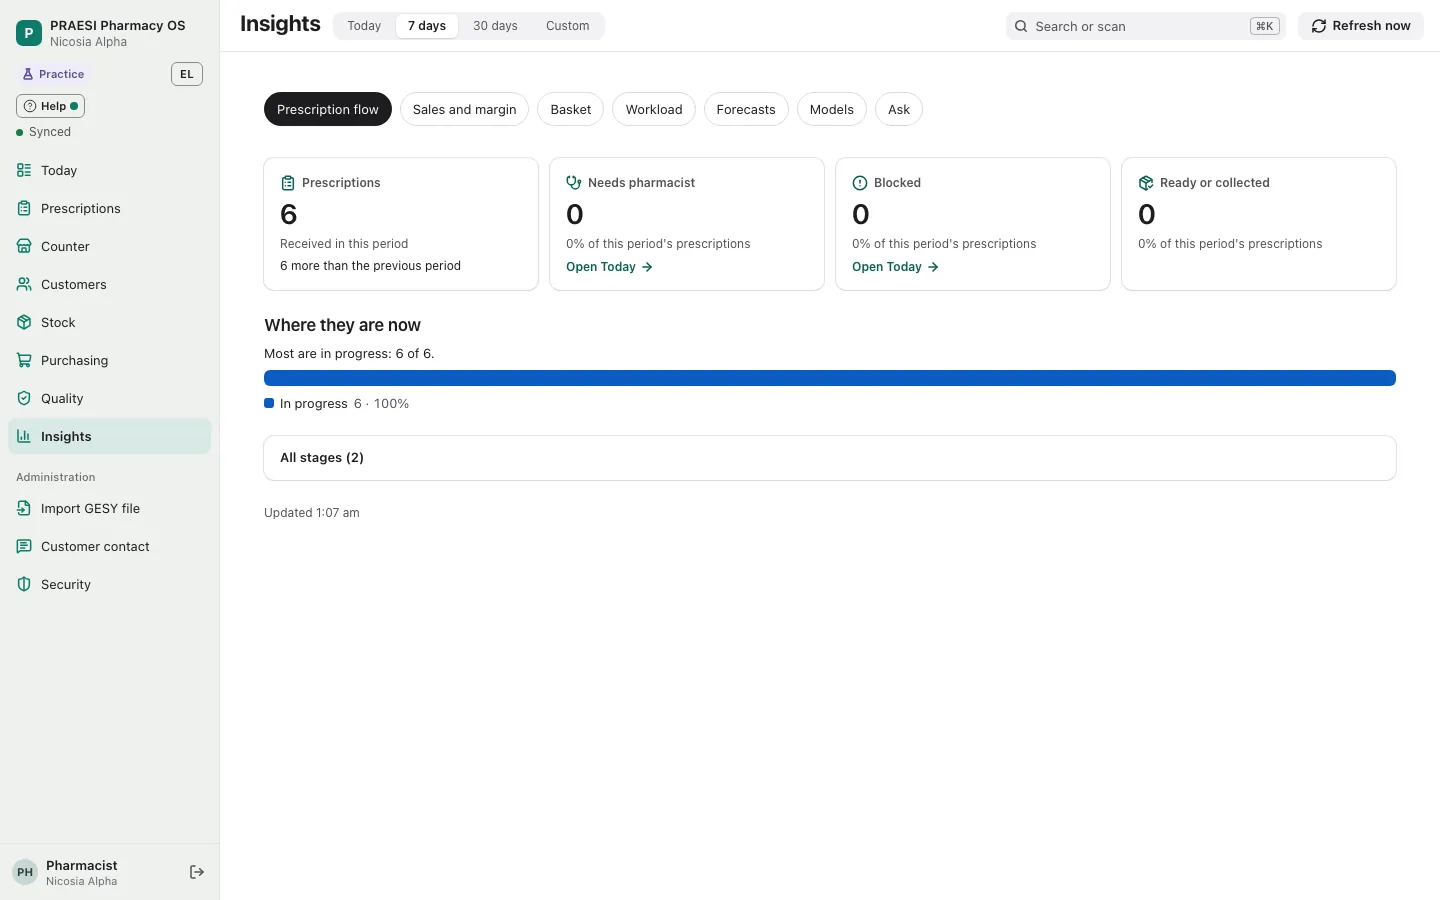Open Today from the sidebar

click(109, 171)
